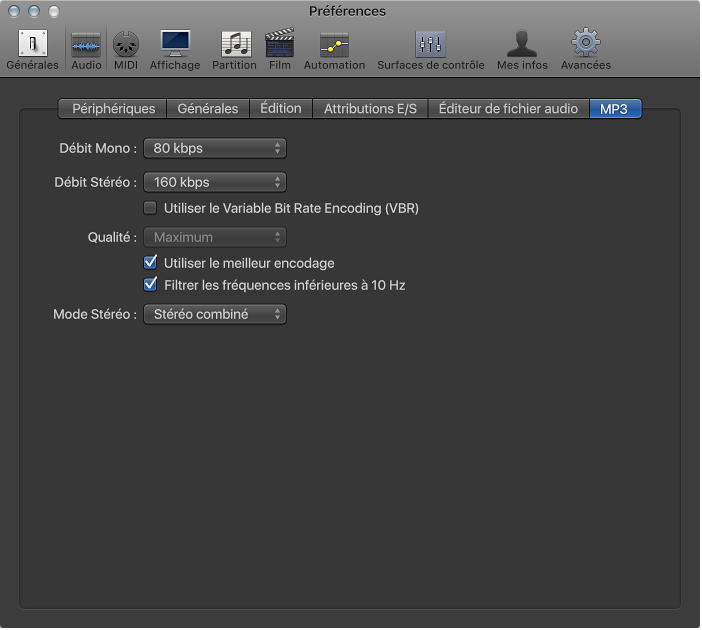Open the Mode Stéréo dropdown
This screenshot has height=630, width=702.
coord(215,314)
